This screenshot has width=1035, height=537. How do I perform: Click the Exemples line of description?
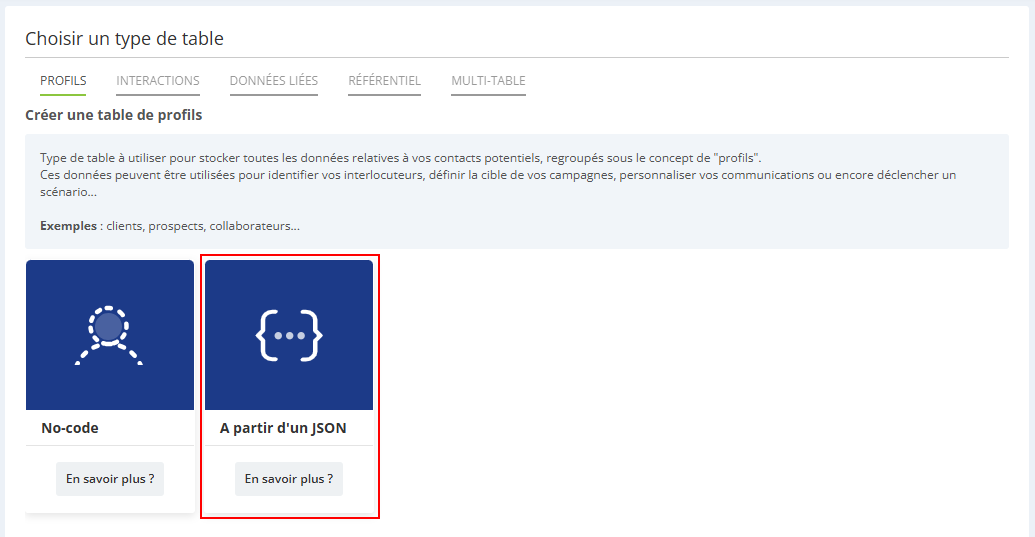coord(170,226)
